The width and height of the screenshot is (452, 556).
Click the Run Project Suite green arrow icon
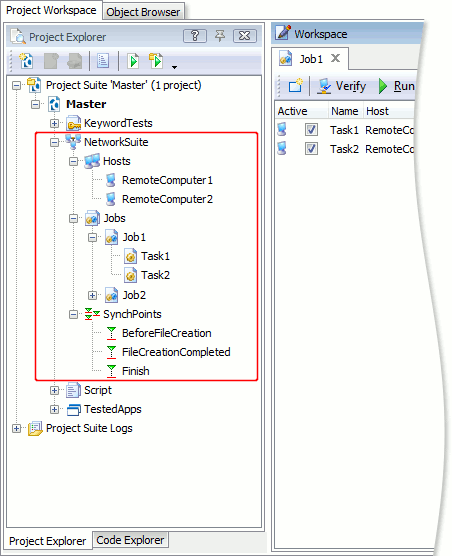tap(156, 61)
